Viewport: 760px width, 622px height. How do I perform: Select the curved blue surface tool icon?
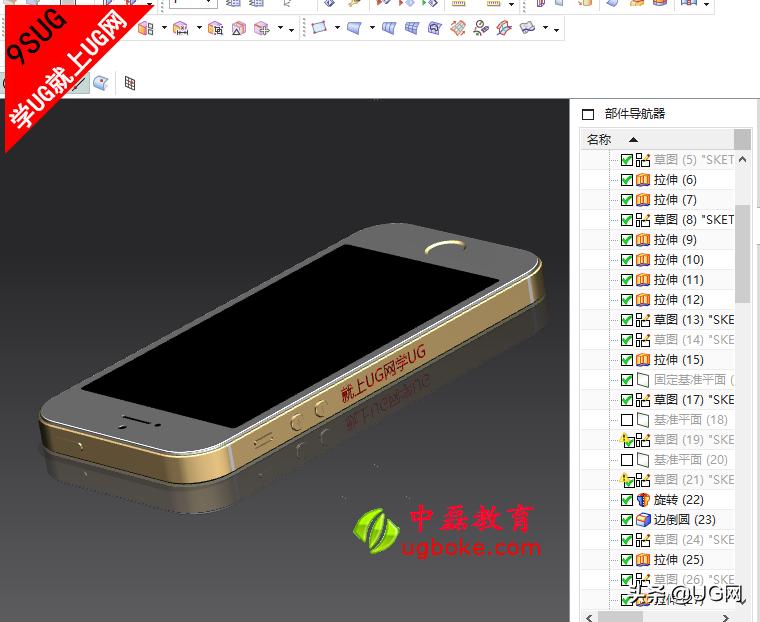click(354, 29)
